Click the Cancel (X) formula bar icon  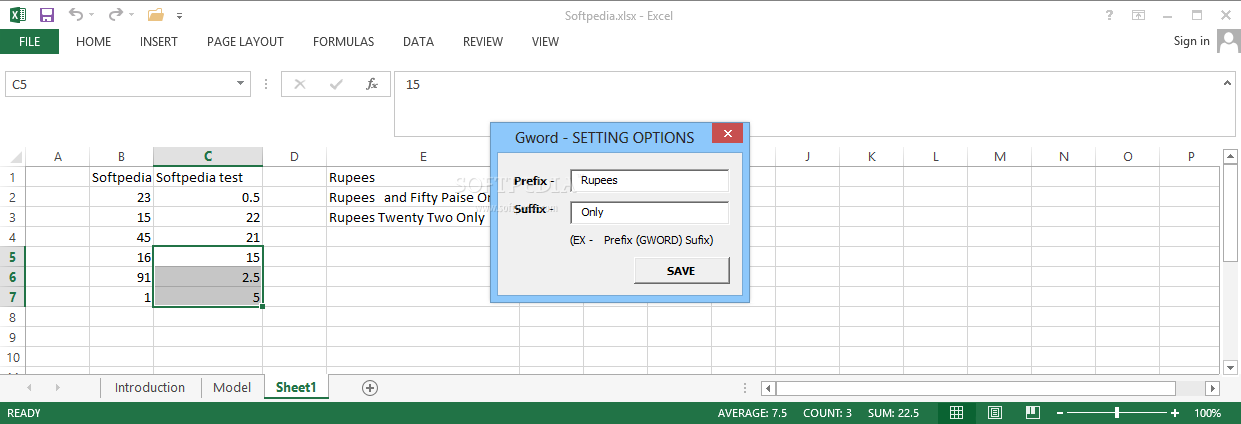300,85
